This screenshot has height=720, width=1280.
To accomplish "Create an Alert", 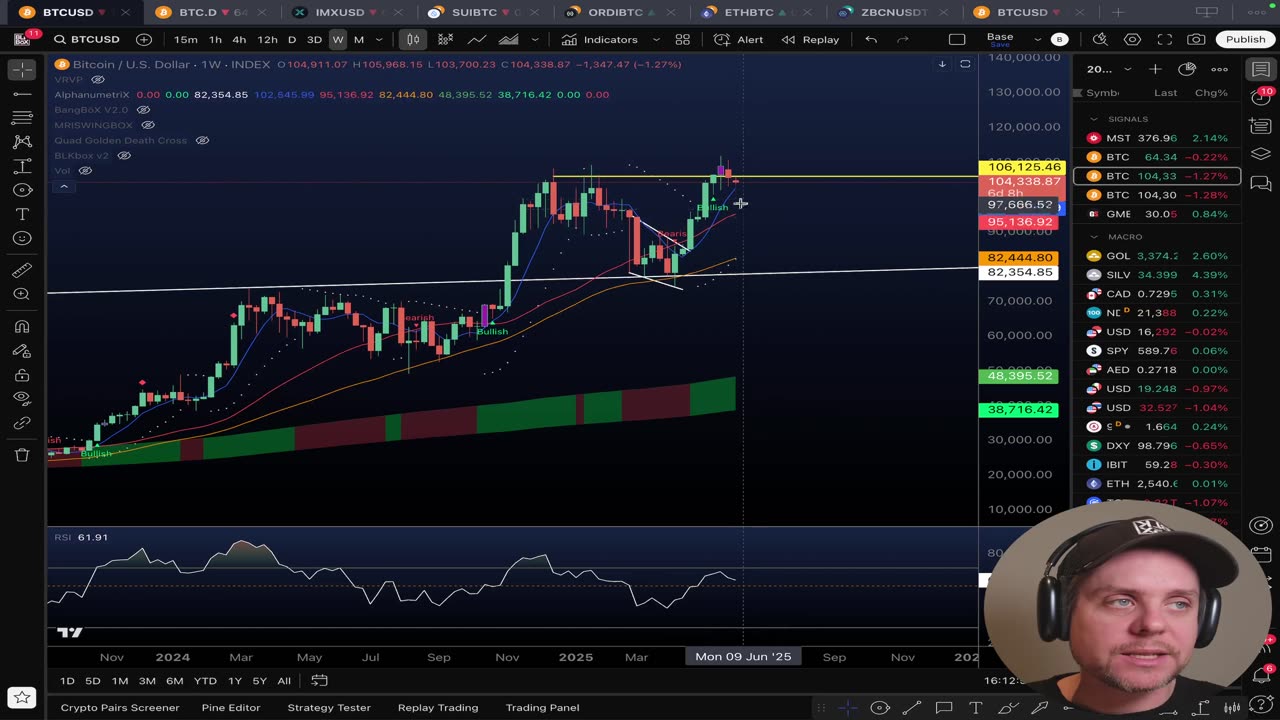I will pyautogui.click(x=739, y=39).
